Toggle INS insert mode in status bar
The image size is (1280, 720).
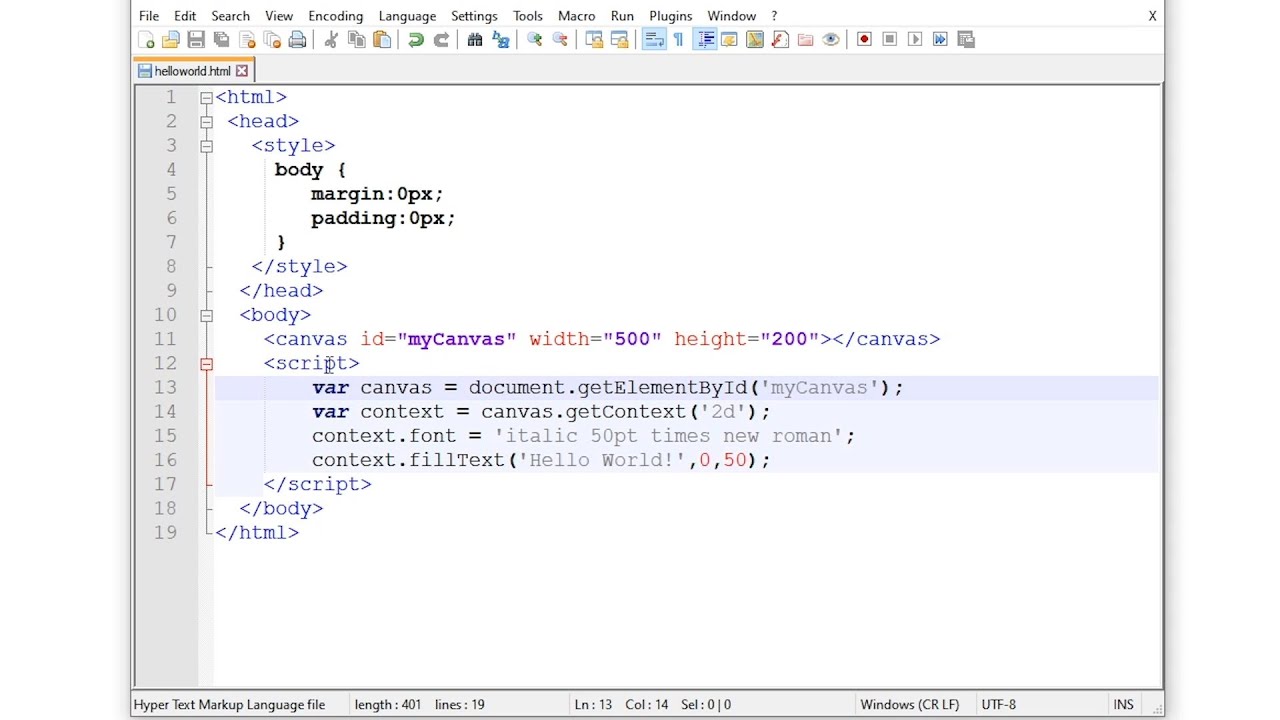click(1124, 704)
